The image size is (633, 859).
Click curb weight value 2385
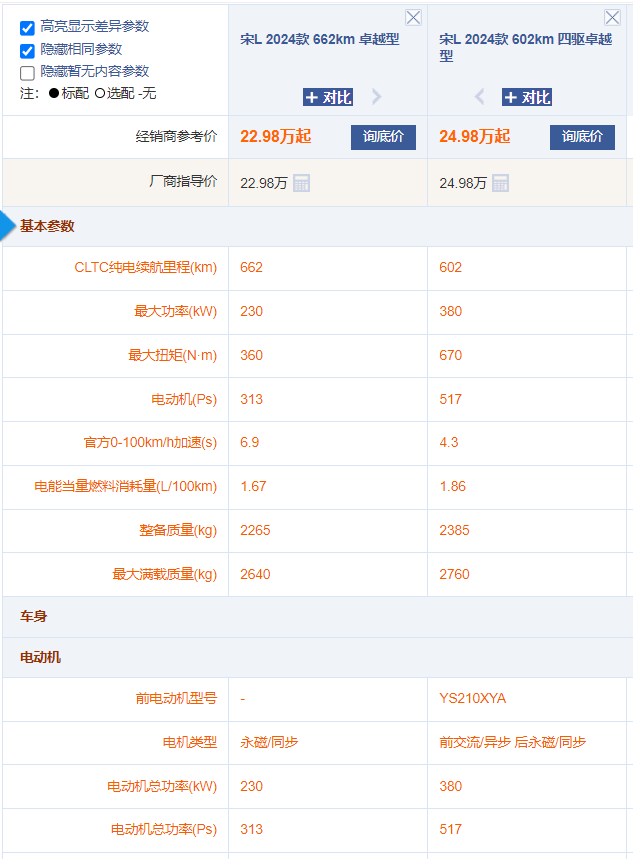[454, 530]
